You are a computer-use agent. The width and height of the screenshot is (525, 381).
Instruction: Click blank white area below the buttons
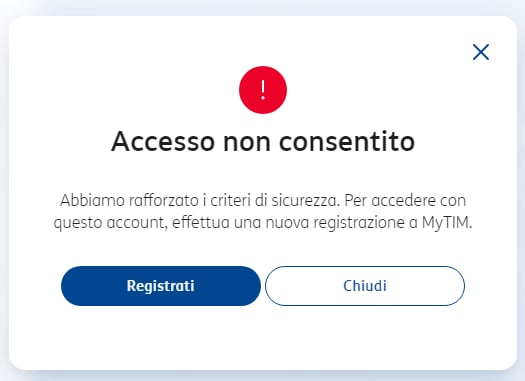coord(263,338)
